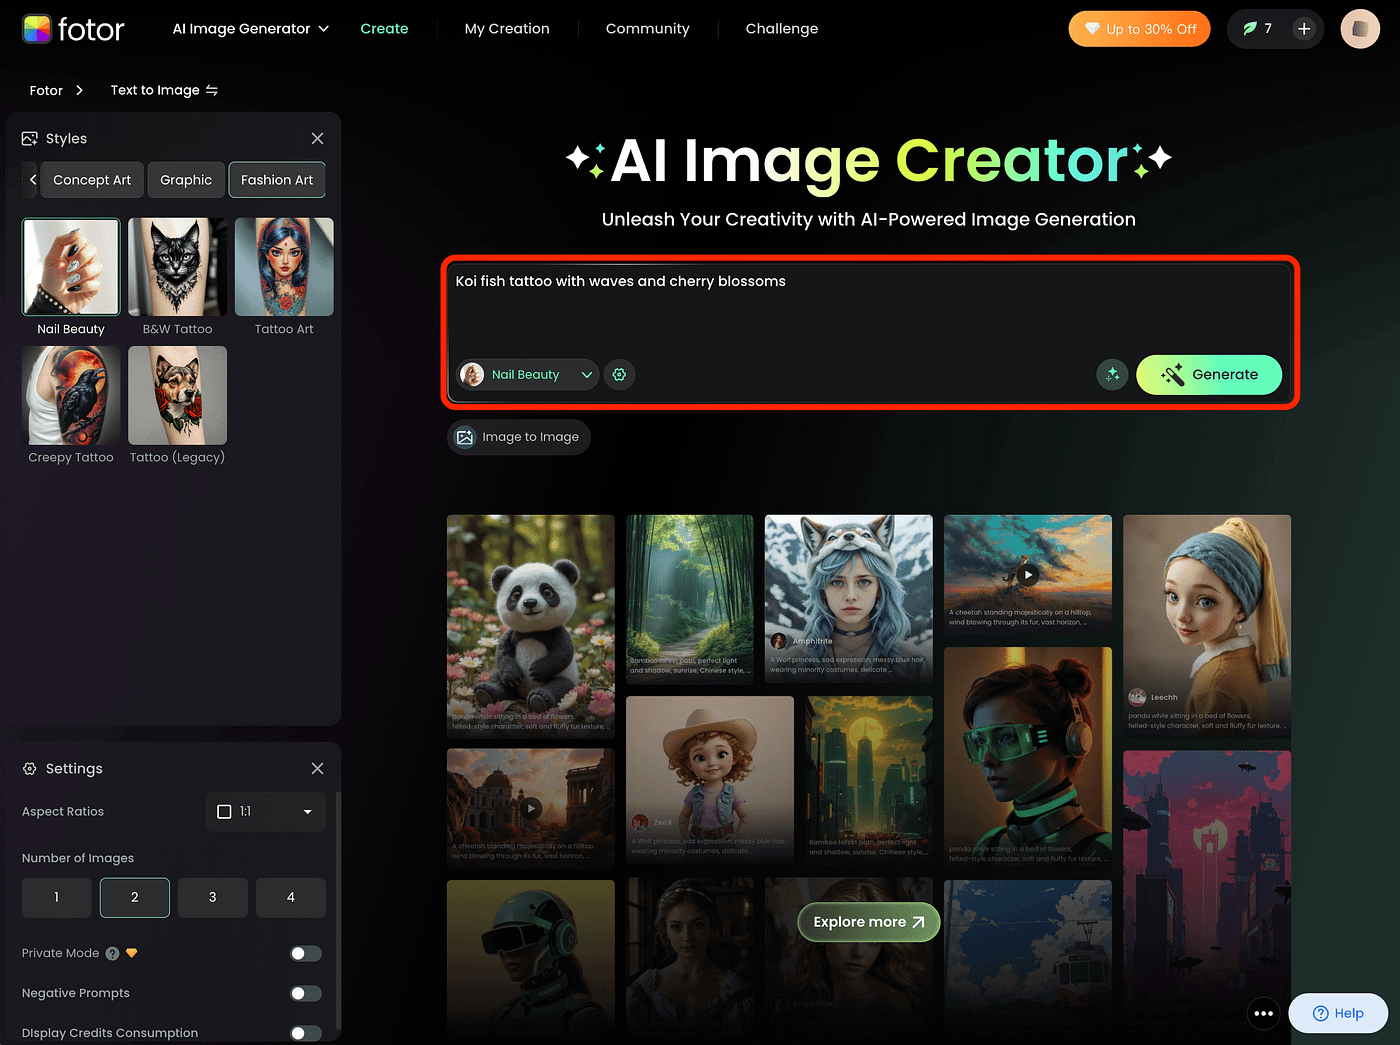
Task: Click the breadcrumb chevron after Fotor
Action: pyautogui.click(x=79, y=90)
